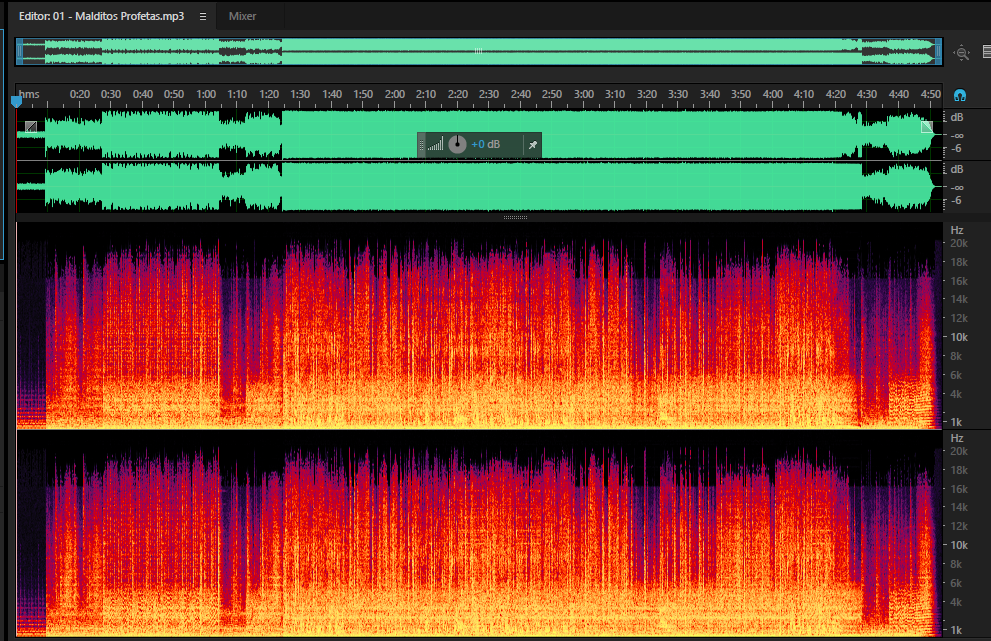This screenshot has width=991, height=641.
Task: Click the -∞ value on the left channel scale
Action: coord(957,135)
